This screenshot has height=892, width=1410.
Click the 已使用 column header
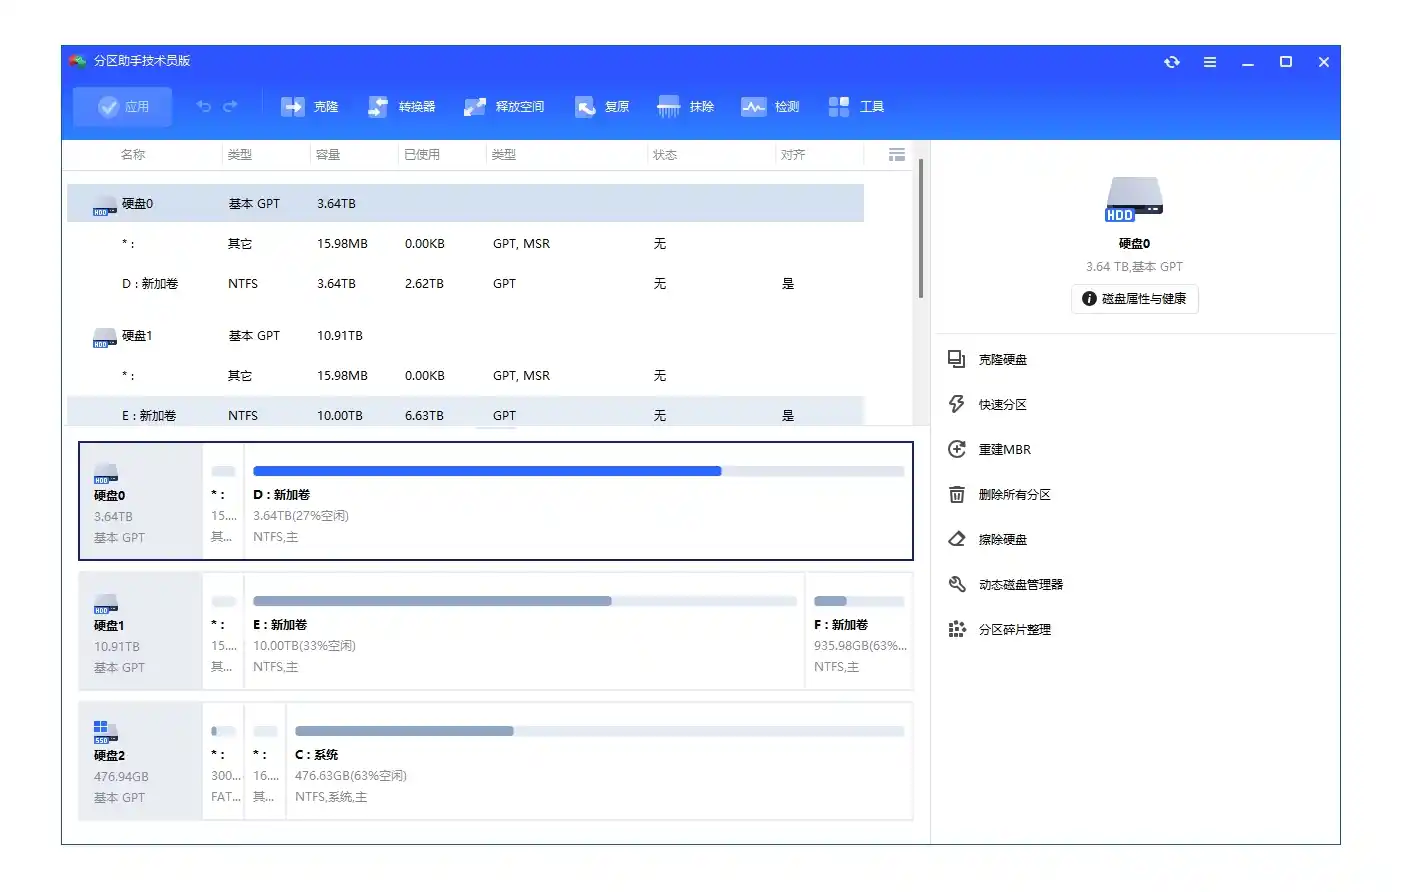point(422,155)
